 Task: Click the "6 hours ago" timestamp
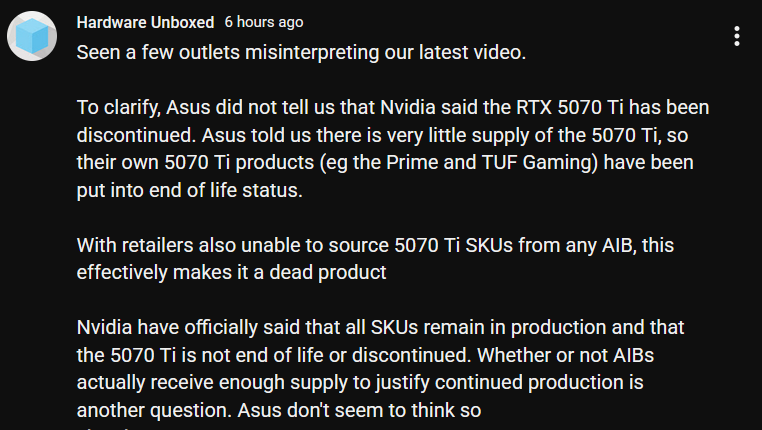pyautogui.click(x=264, y=21)
